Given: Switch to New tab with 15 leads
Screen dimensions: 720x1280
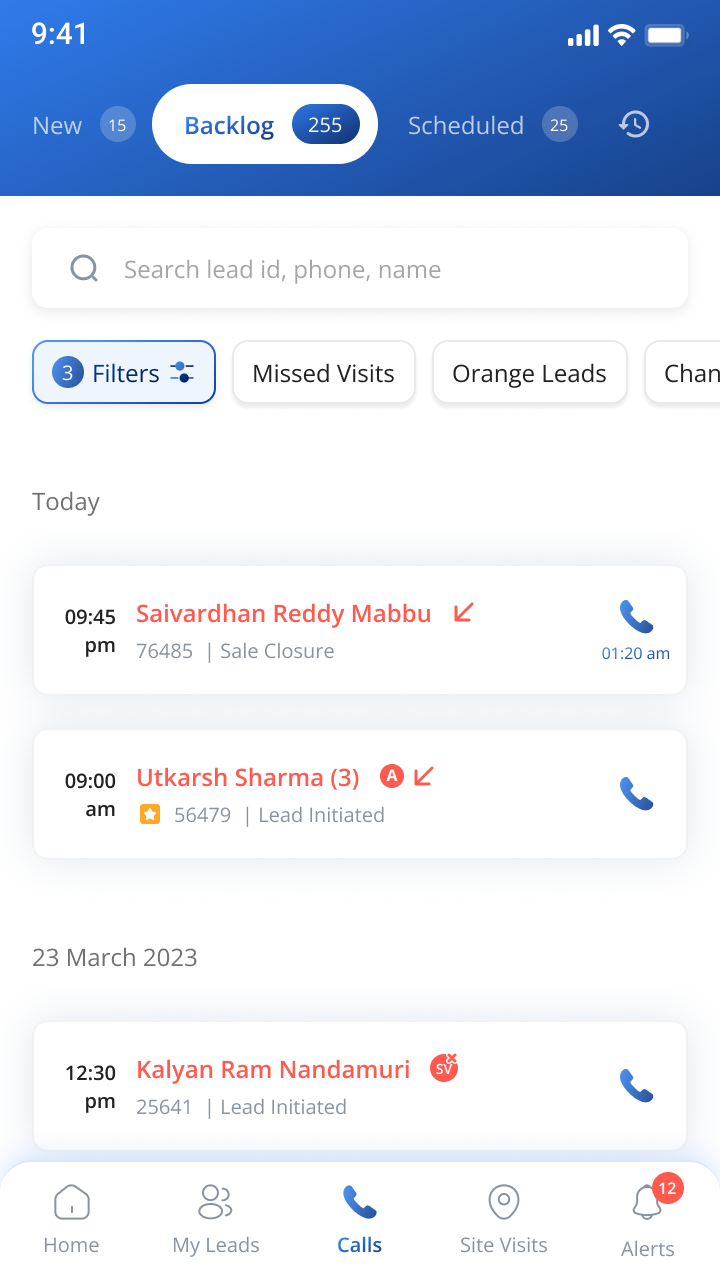Looking at the screenshot, I should pos(83,125).
